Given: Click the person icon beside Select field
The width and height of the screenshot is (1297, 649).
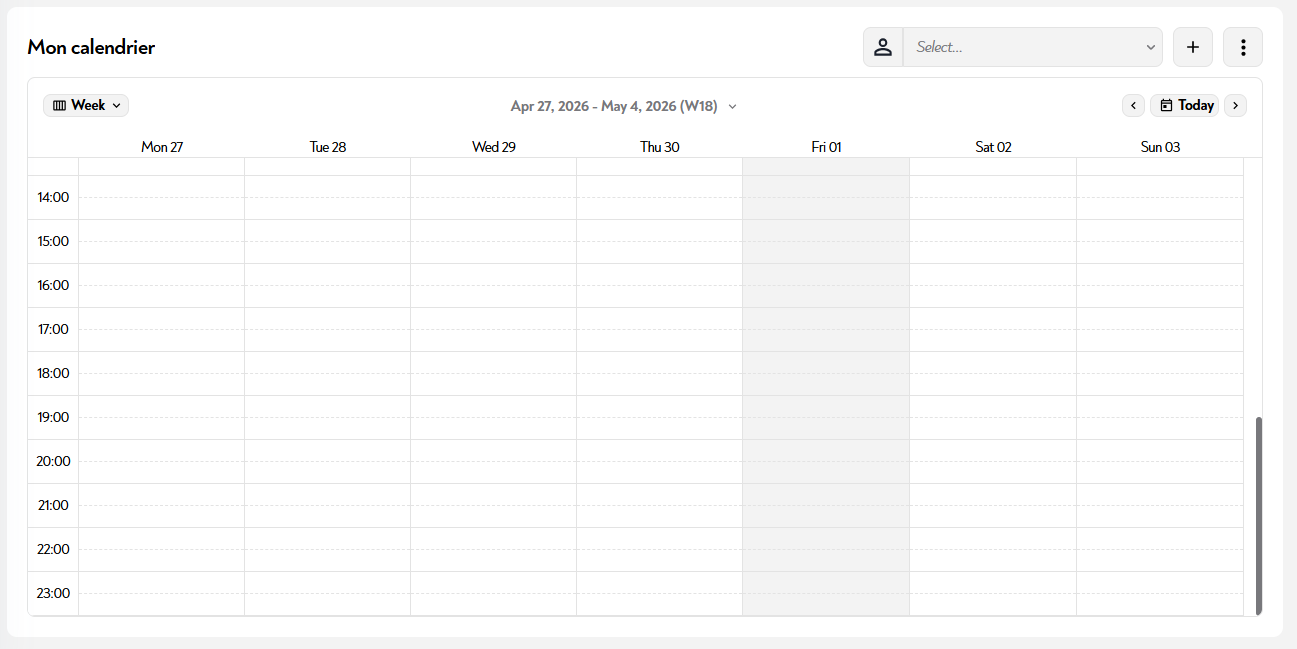Looking at the screenshot, I should pos(883,47).
